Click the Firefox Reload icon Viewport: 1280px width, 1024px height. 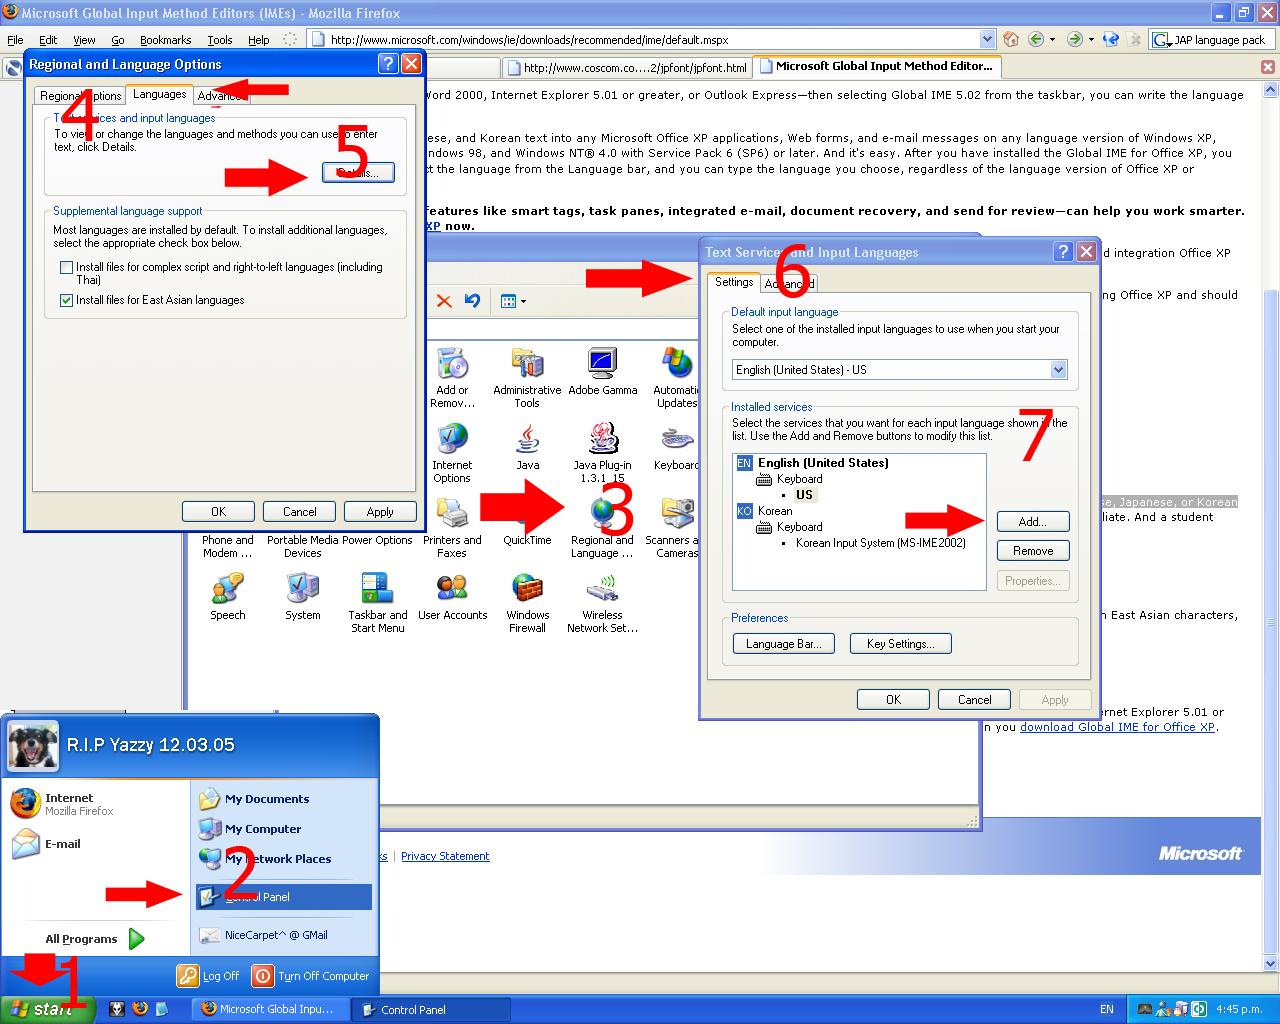coord(1110,40)
